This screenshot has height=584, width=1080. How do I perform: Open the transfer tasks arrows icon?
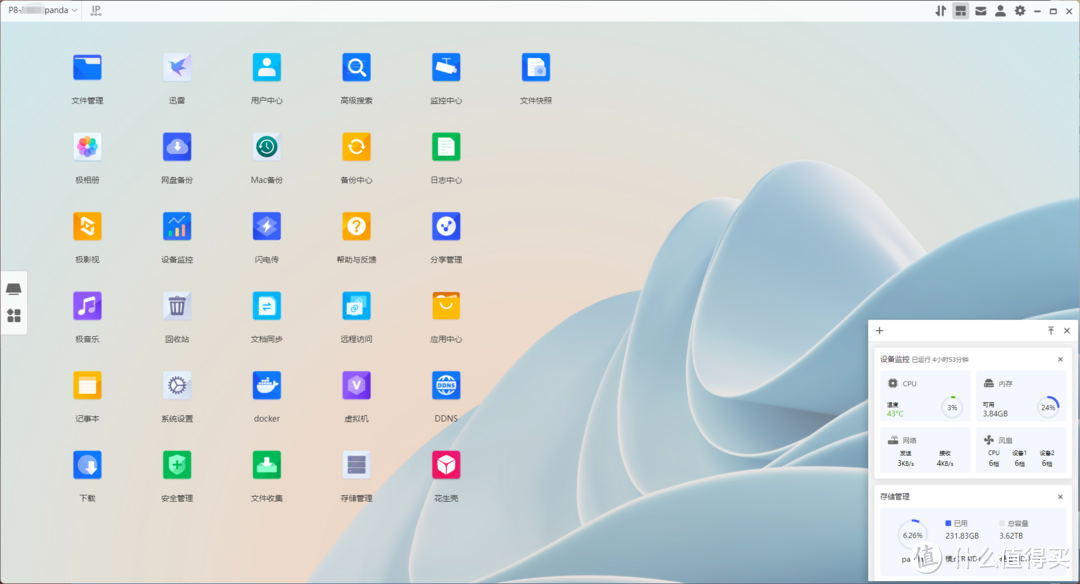[940, 11]
